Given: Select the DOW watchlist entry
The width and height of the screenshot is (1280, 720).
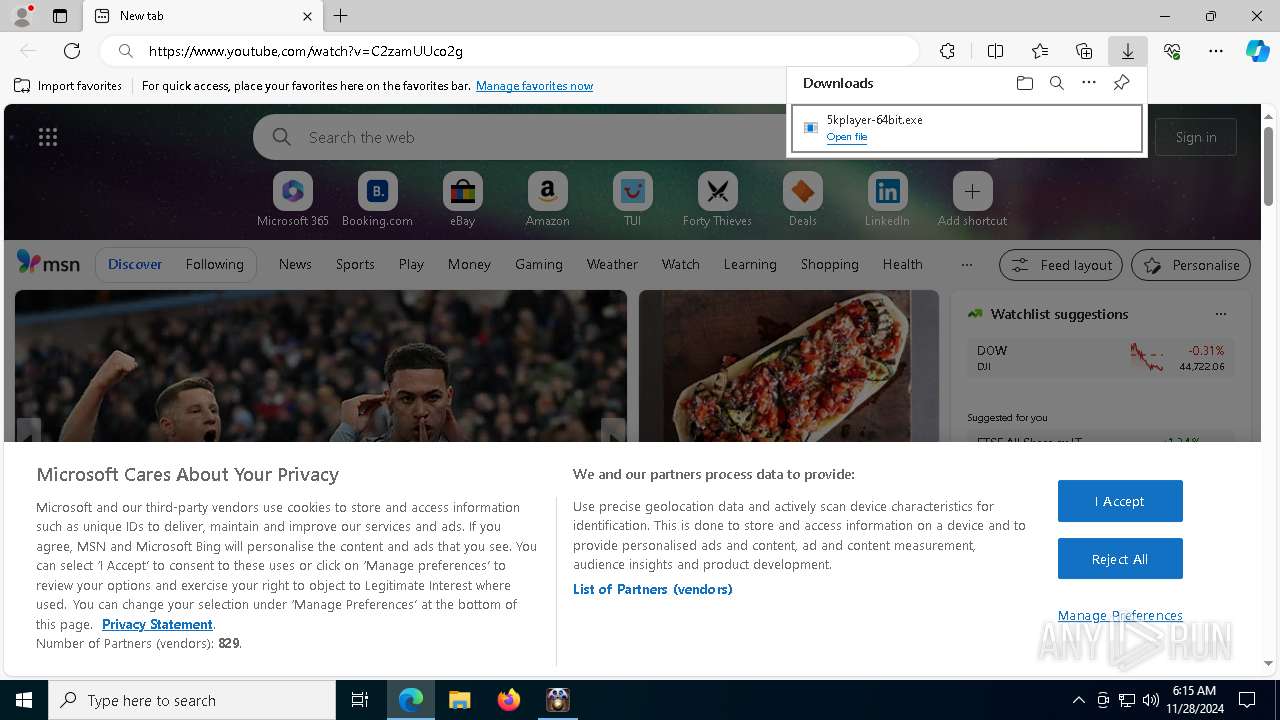Looking at the screenshot, I should [x=1100, y=358].
